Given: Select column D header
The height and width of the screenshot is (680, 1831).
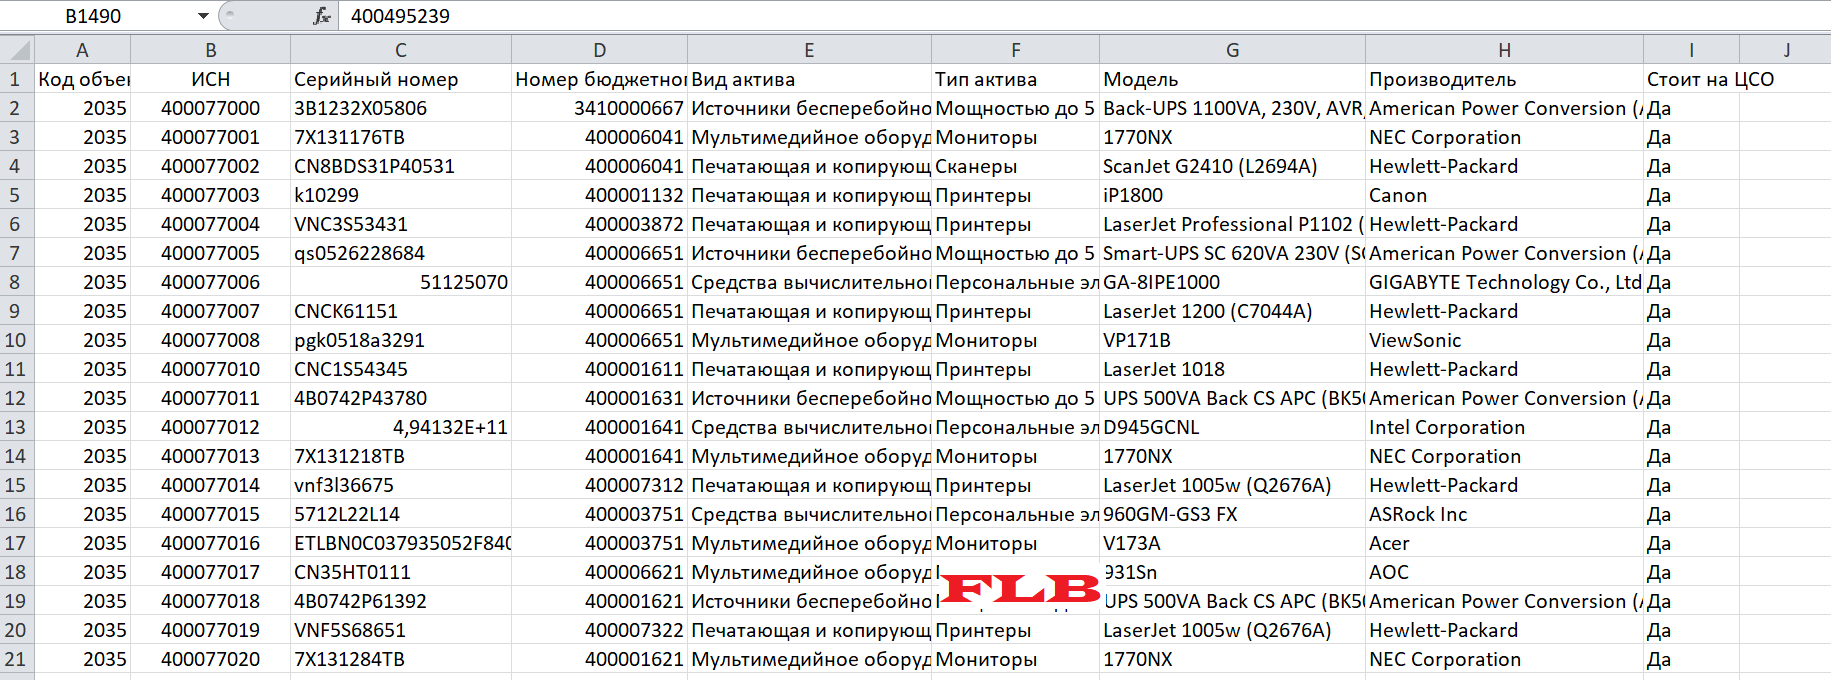Looking at the screenshot, I should pos(599,50).
